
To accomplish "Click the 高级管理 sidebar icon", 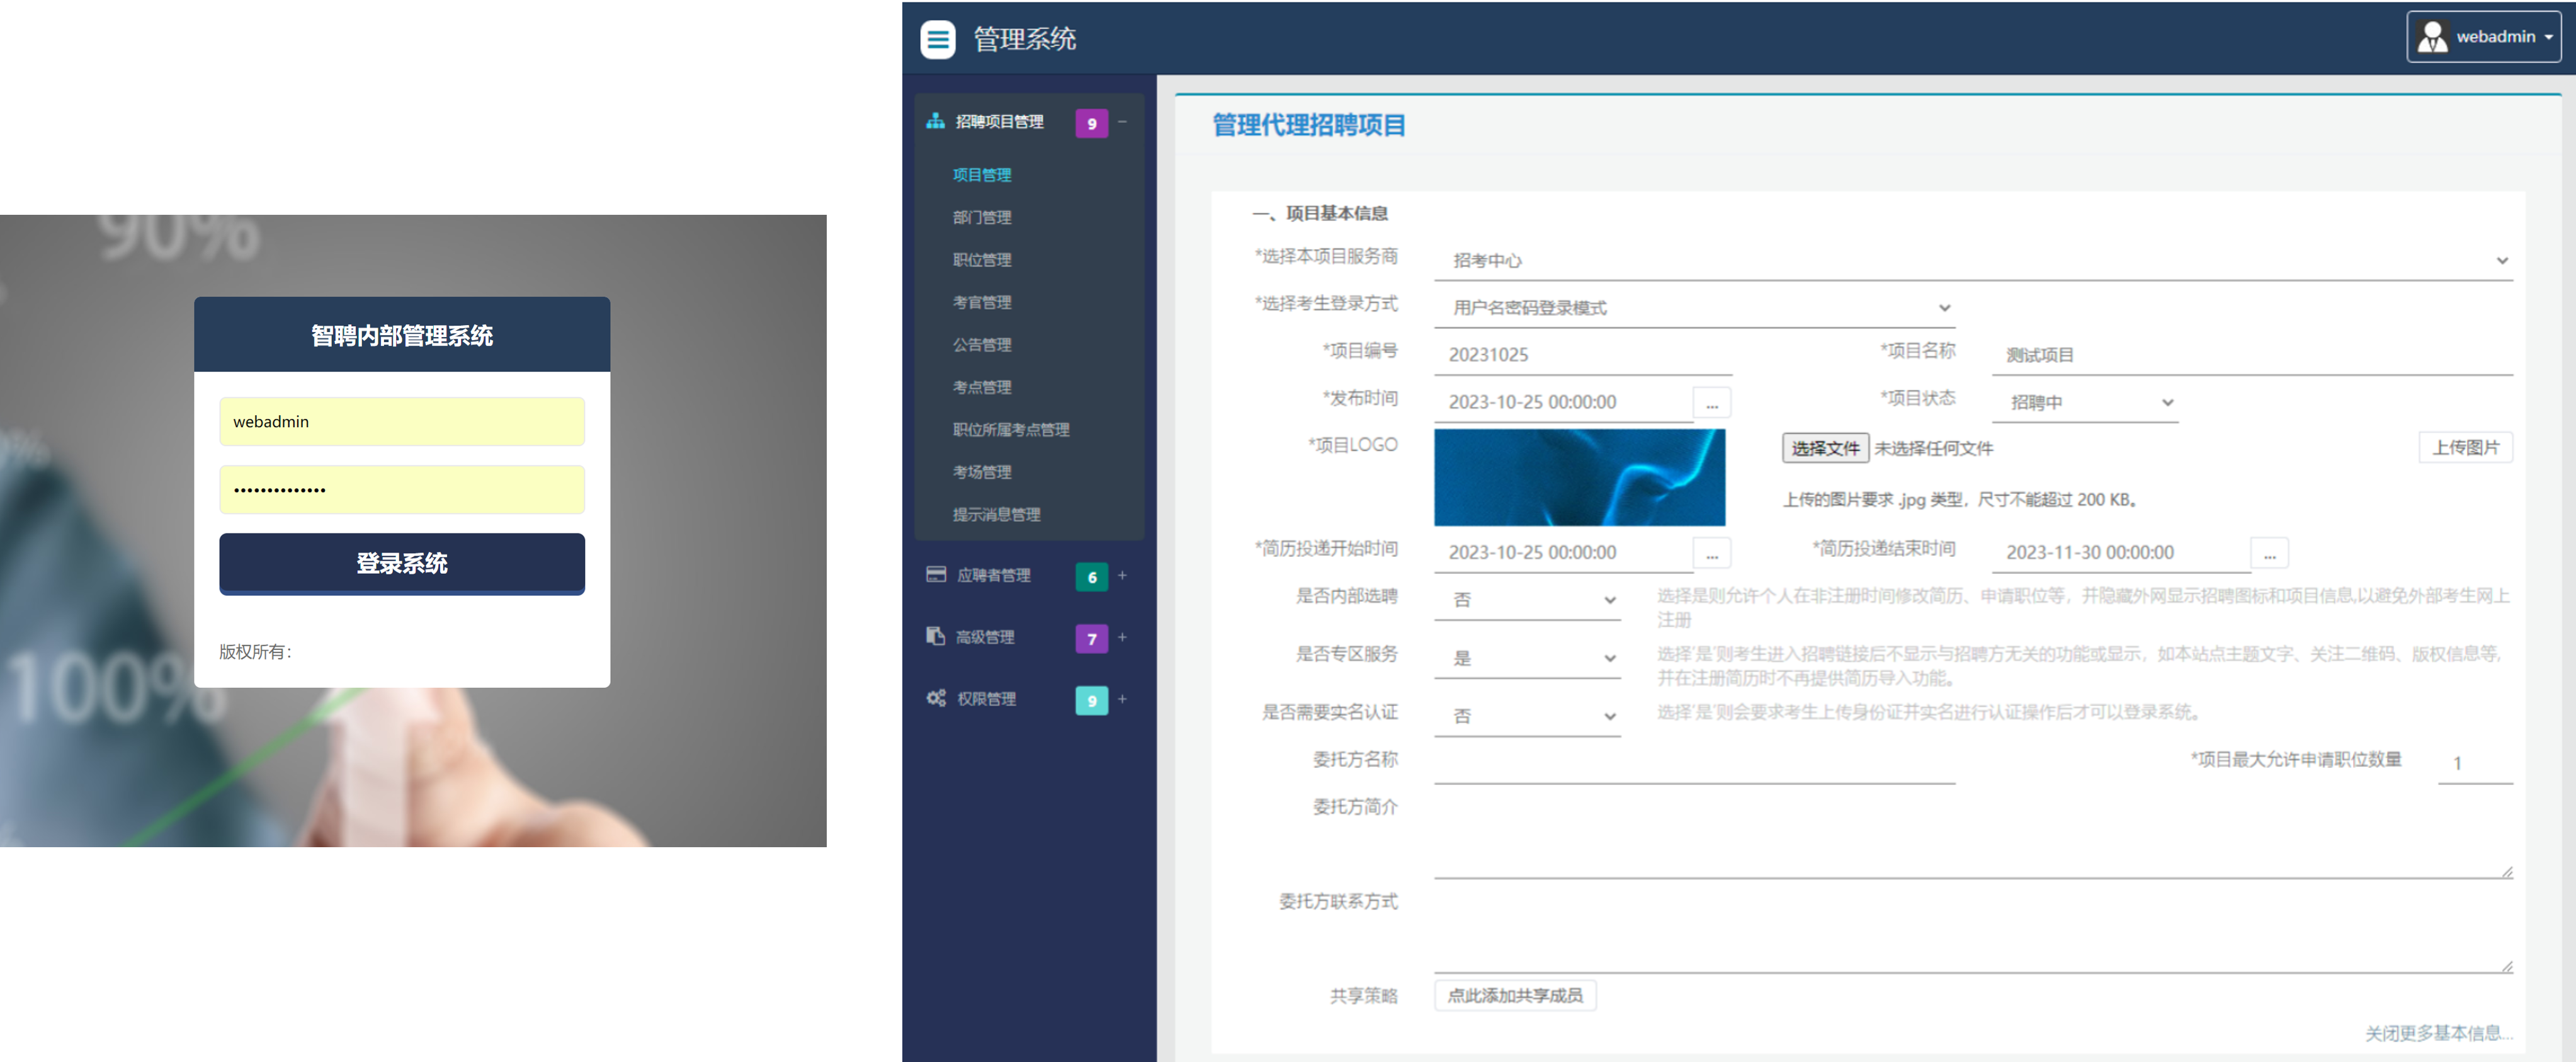I will [x=936, y=637].
